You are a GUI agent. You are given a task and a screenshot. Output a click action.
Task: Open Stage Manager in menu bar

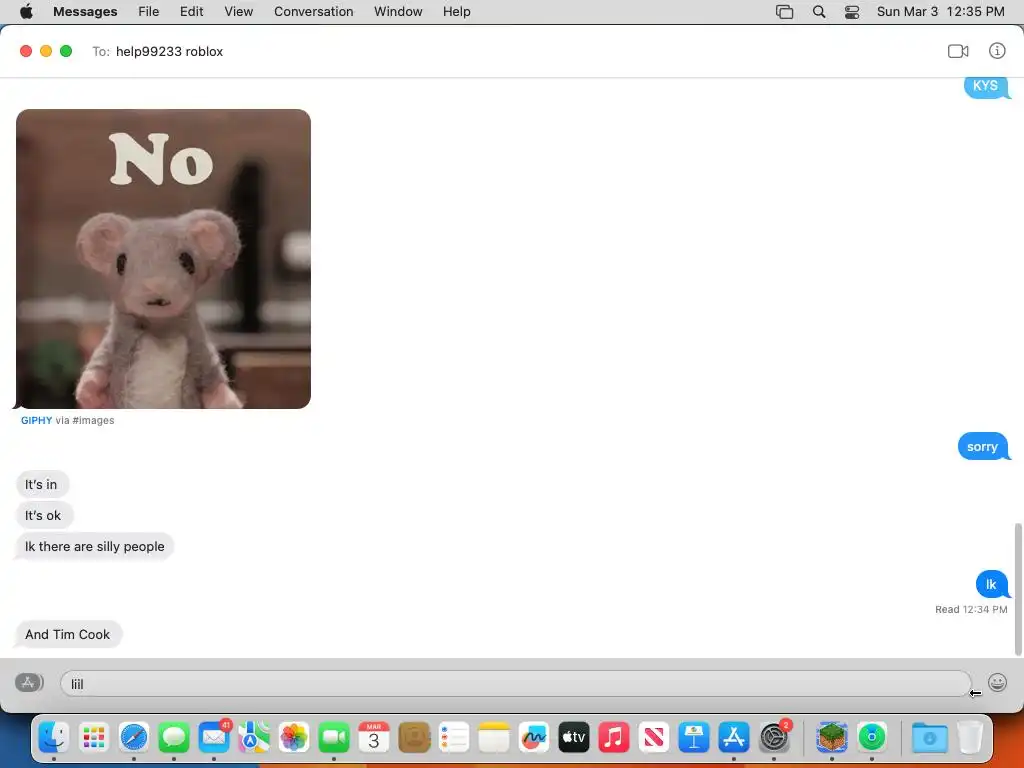point(784,12)
